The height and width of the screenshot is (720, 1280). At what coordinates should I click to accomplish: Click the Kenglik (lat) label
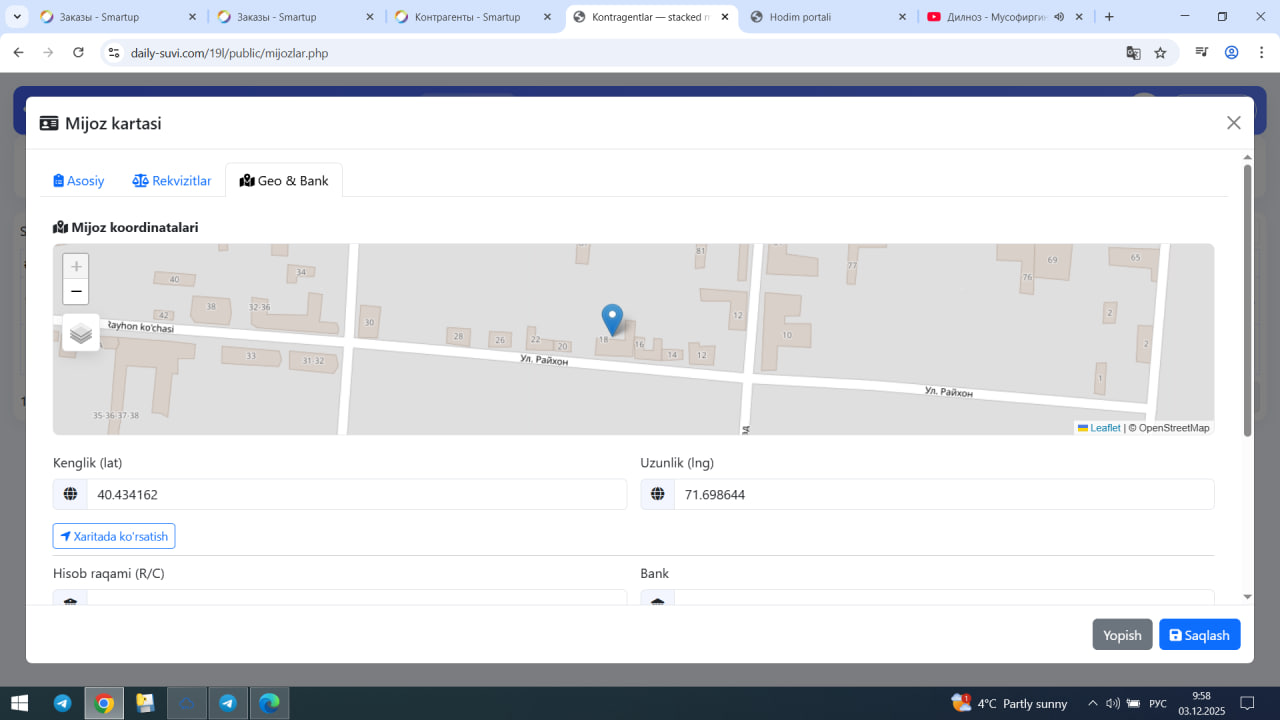click(88, 462)
